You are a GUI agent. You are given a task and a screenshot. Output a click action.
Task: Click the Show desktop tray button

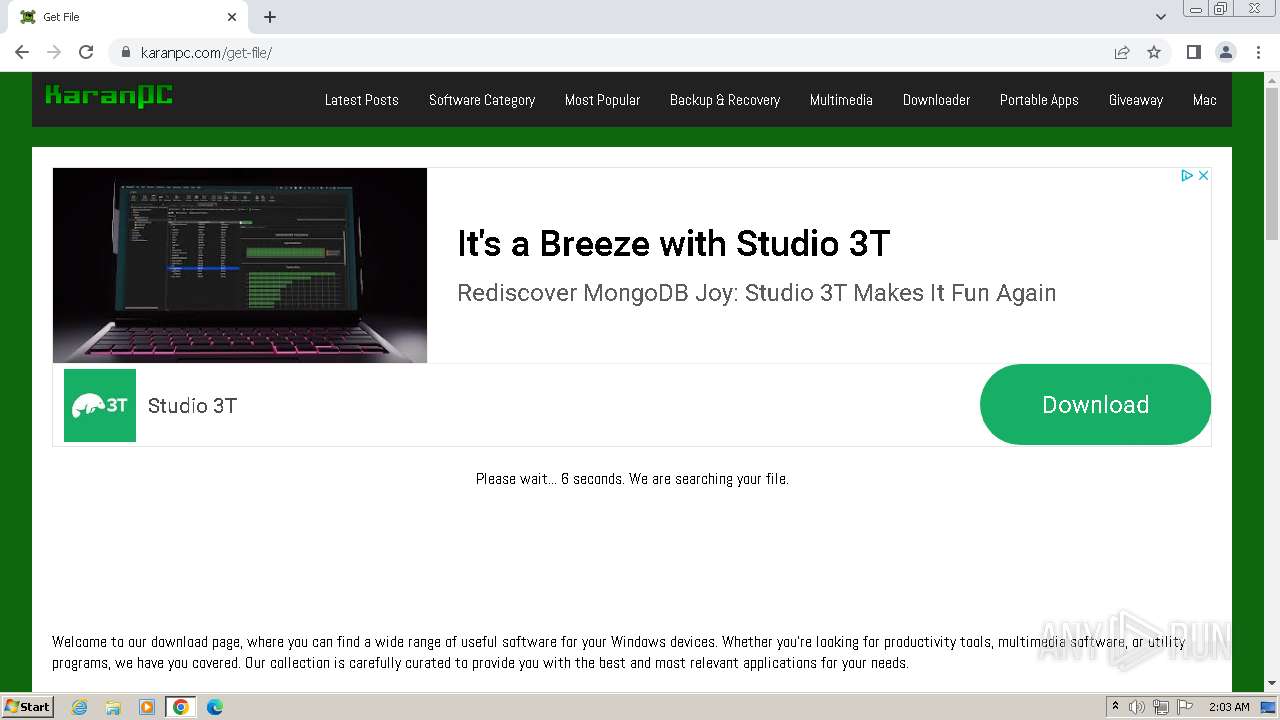[x=1269, y=707]
